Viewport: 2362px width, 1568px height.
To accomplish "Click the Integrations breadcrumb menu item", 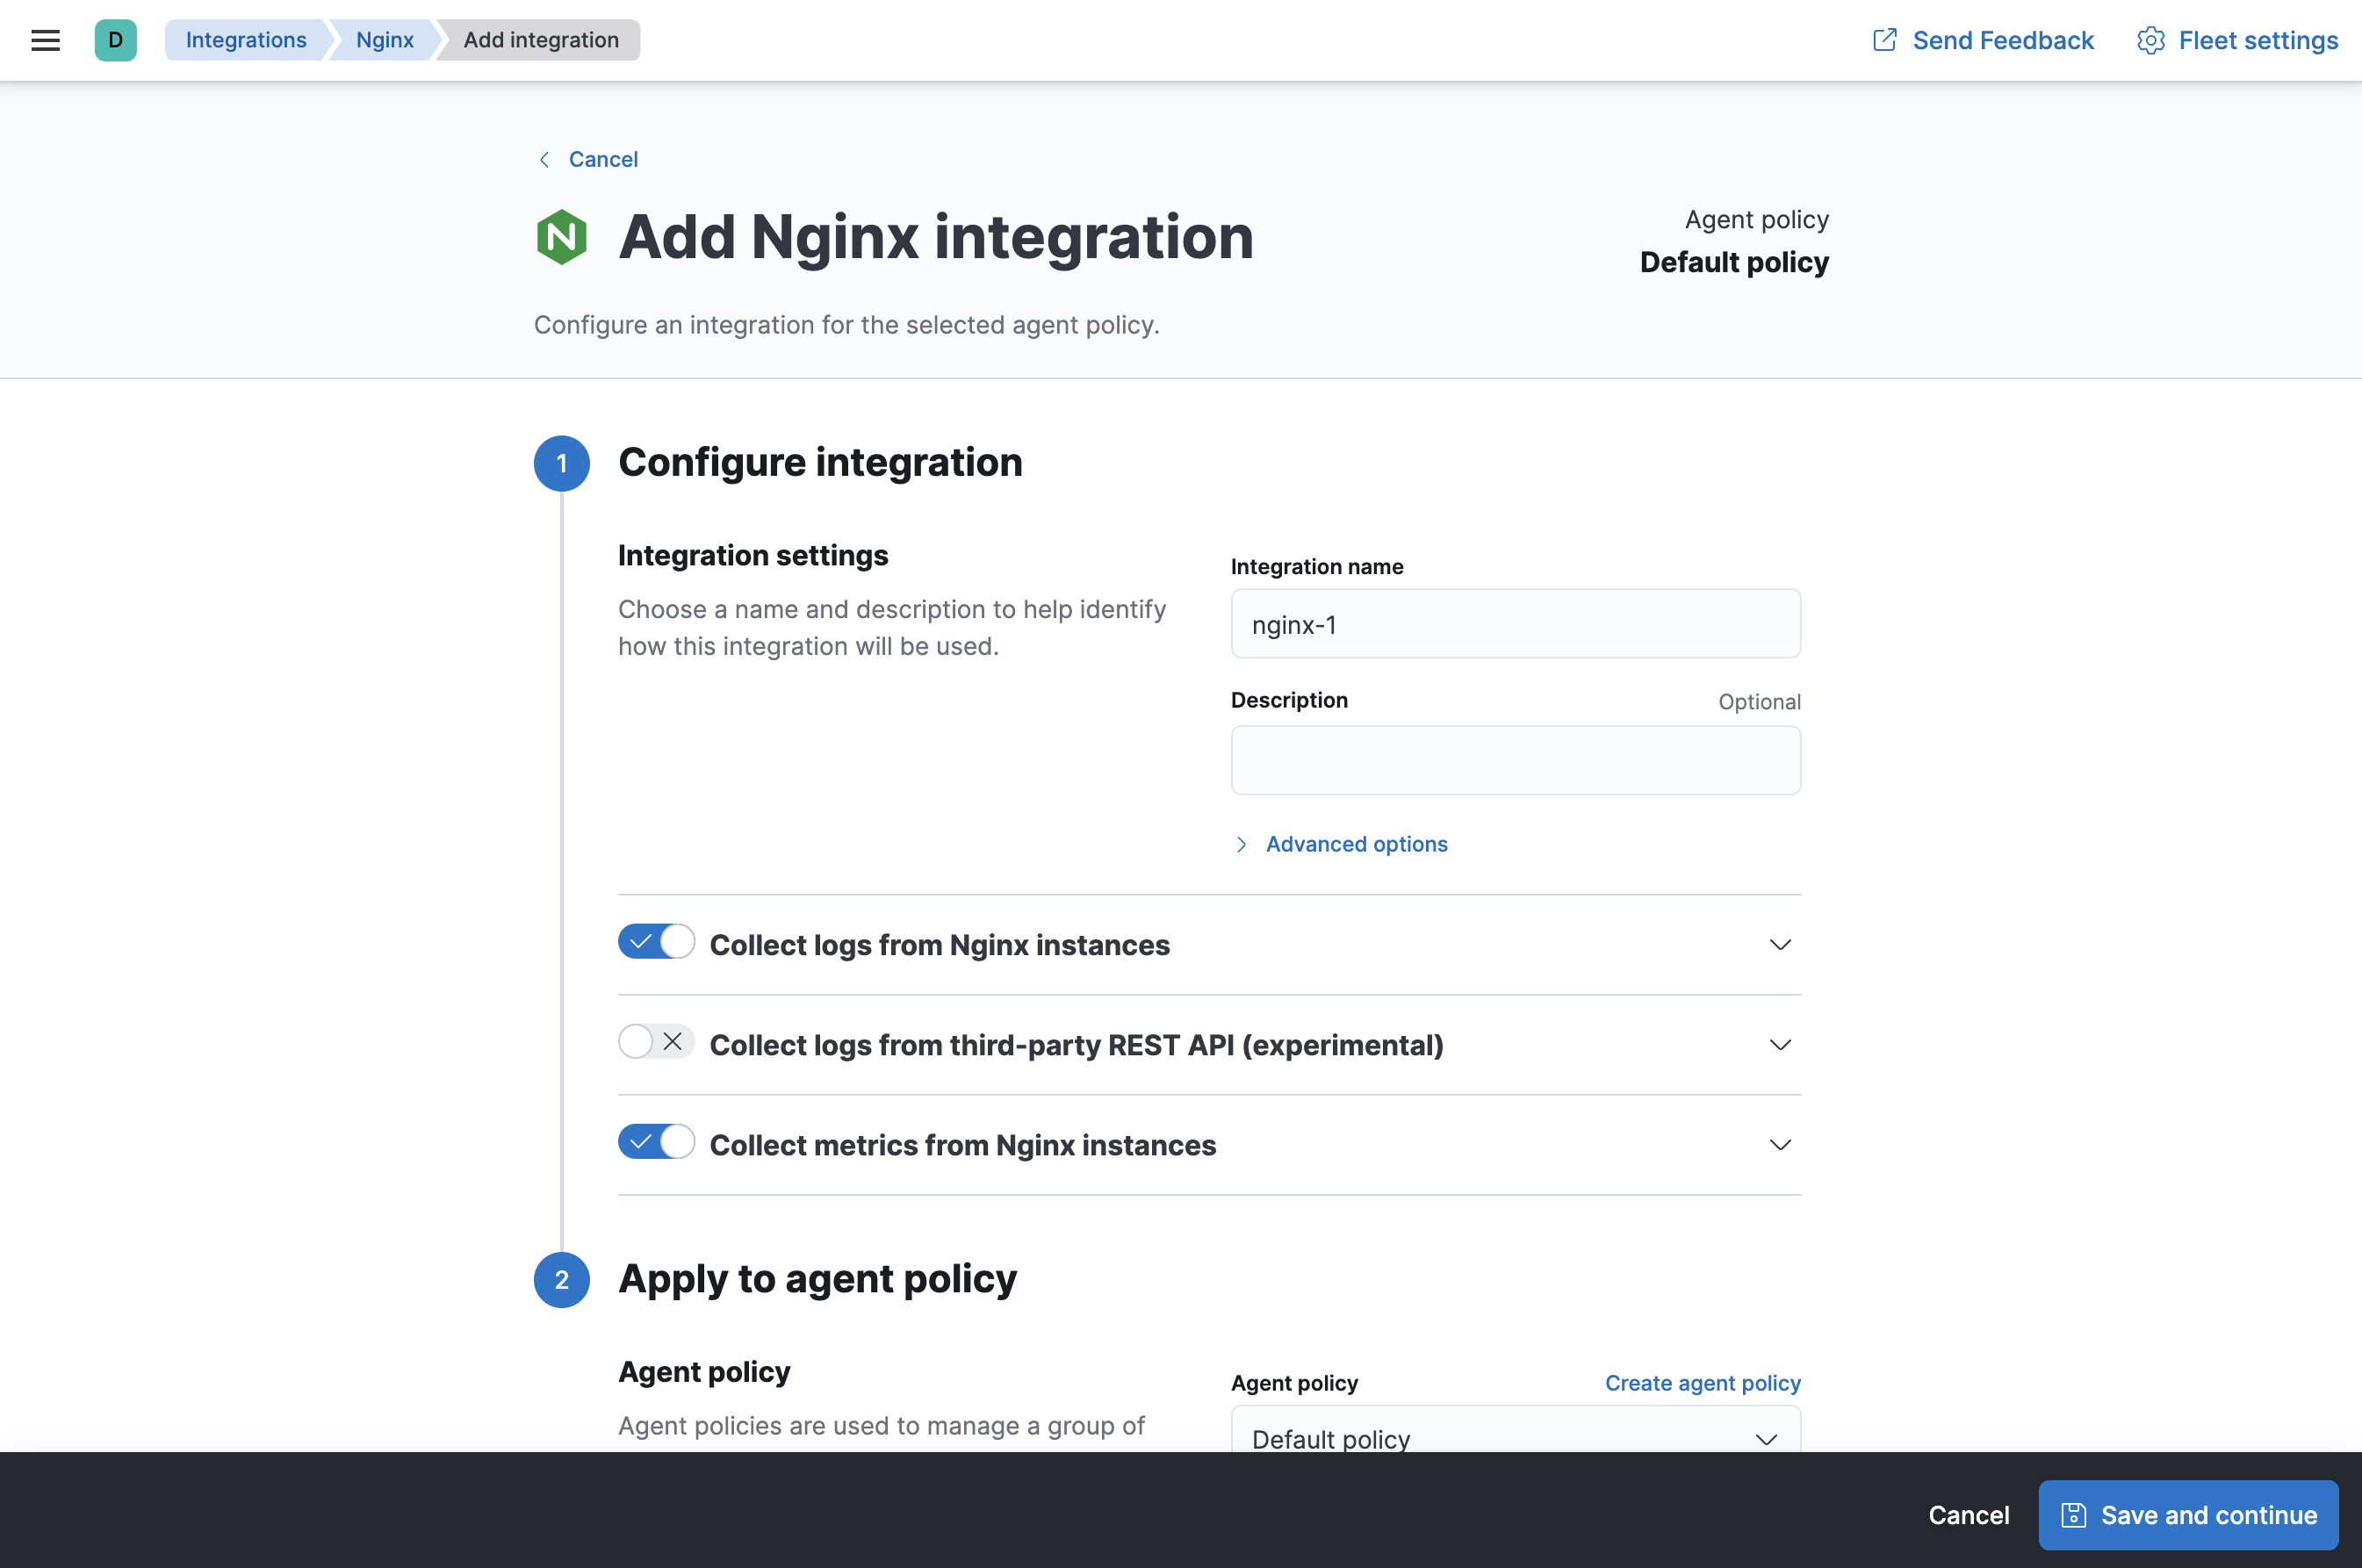I will pos(245,39).
